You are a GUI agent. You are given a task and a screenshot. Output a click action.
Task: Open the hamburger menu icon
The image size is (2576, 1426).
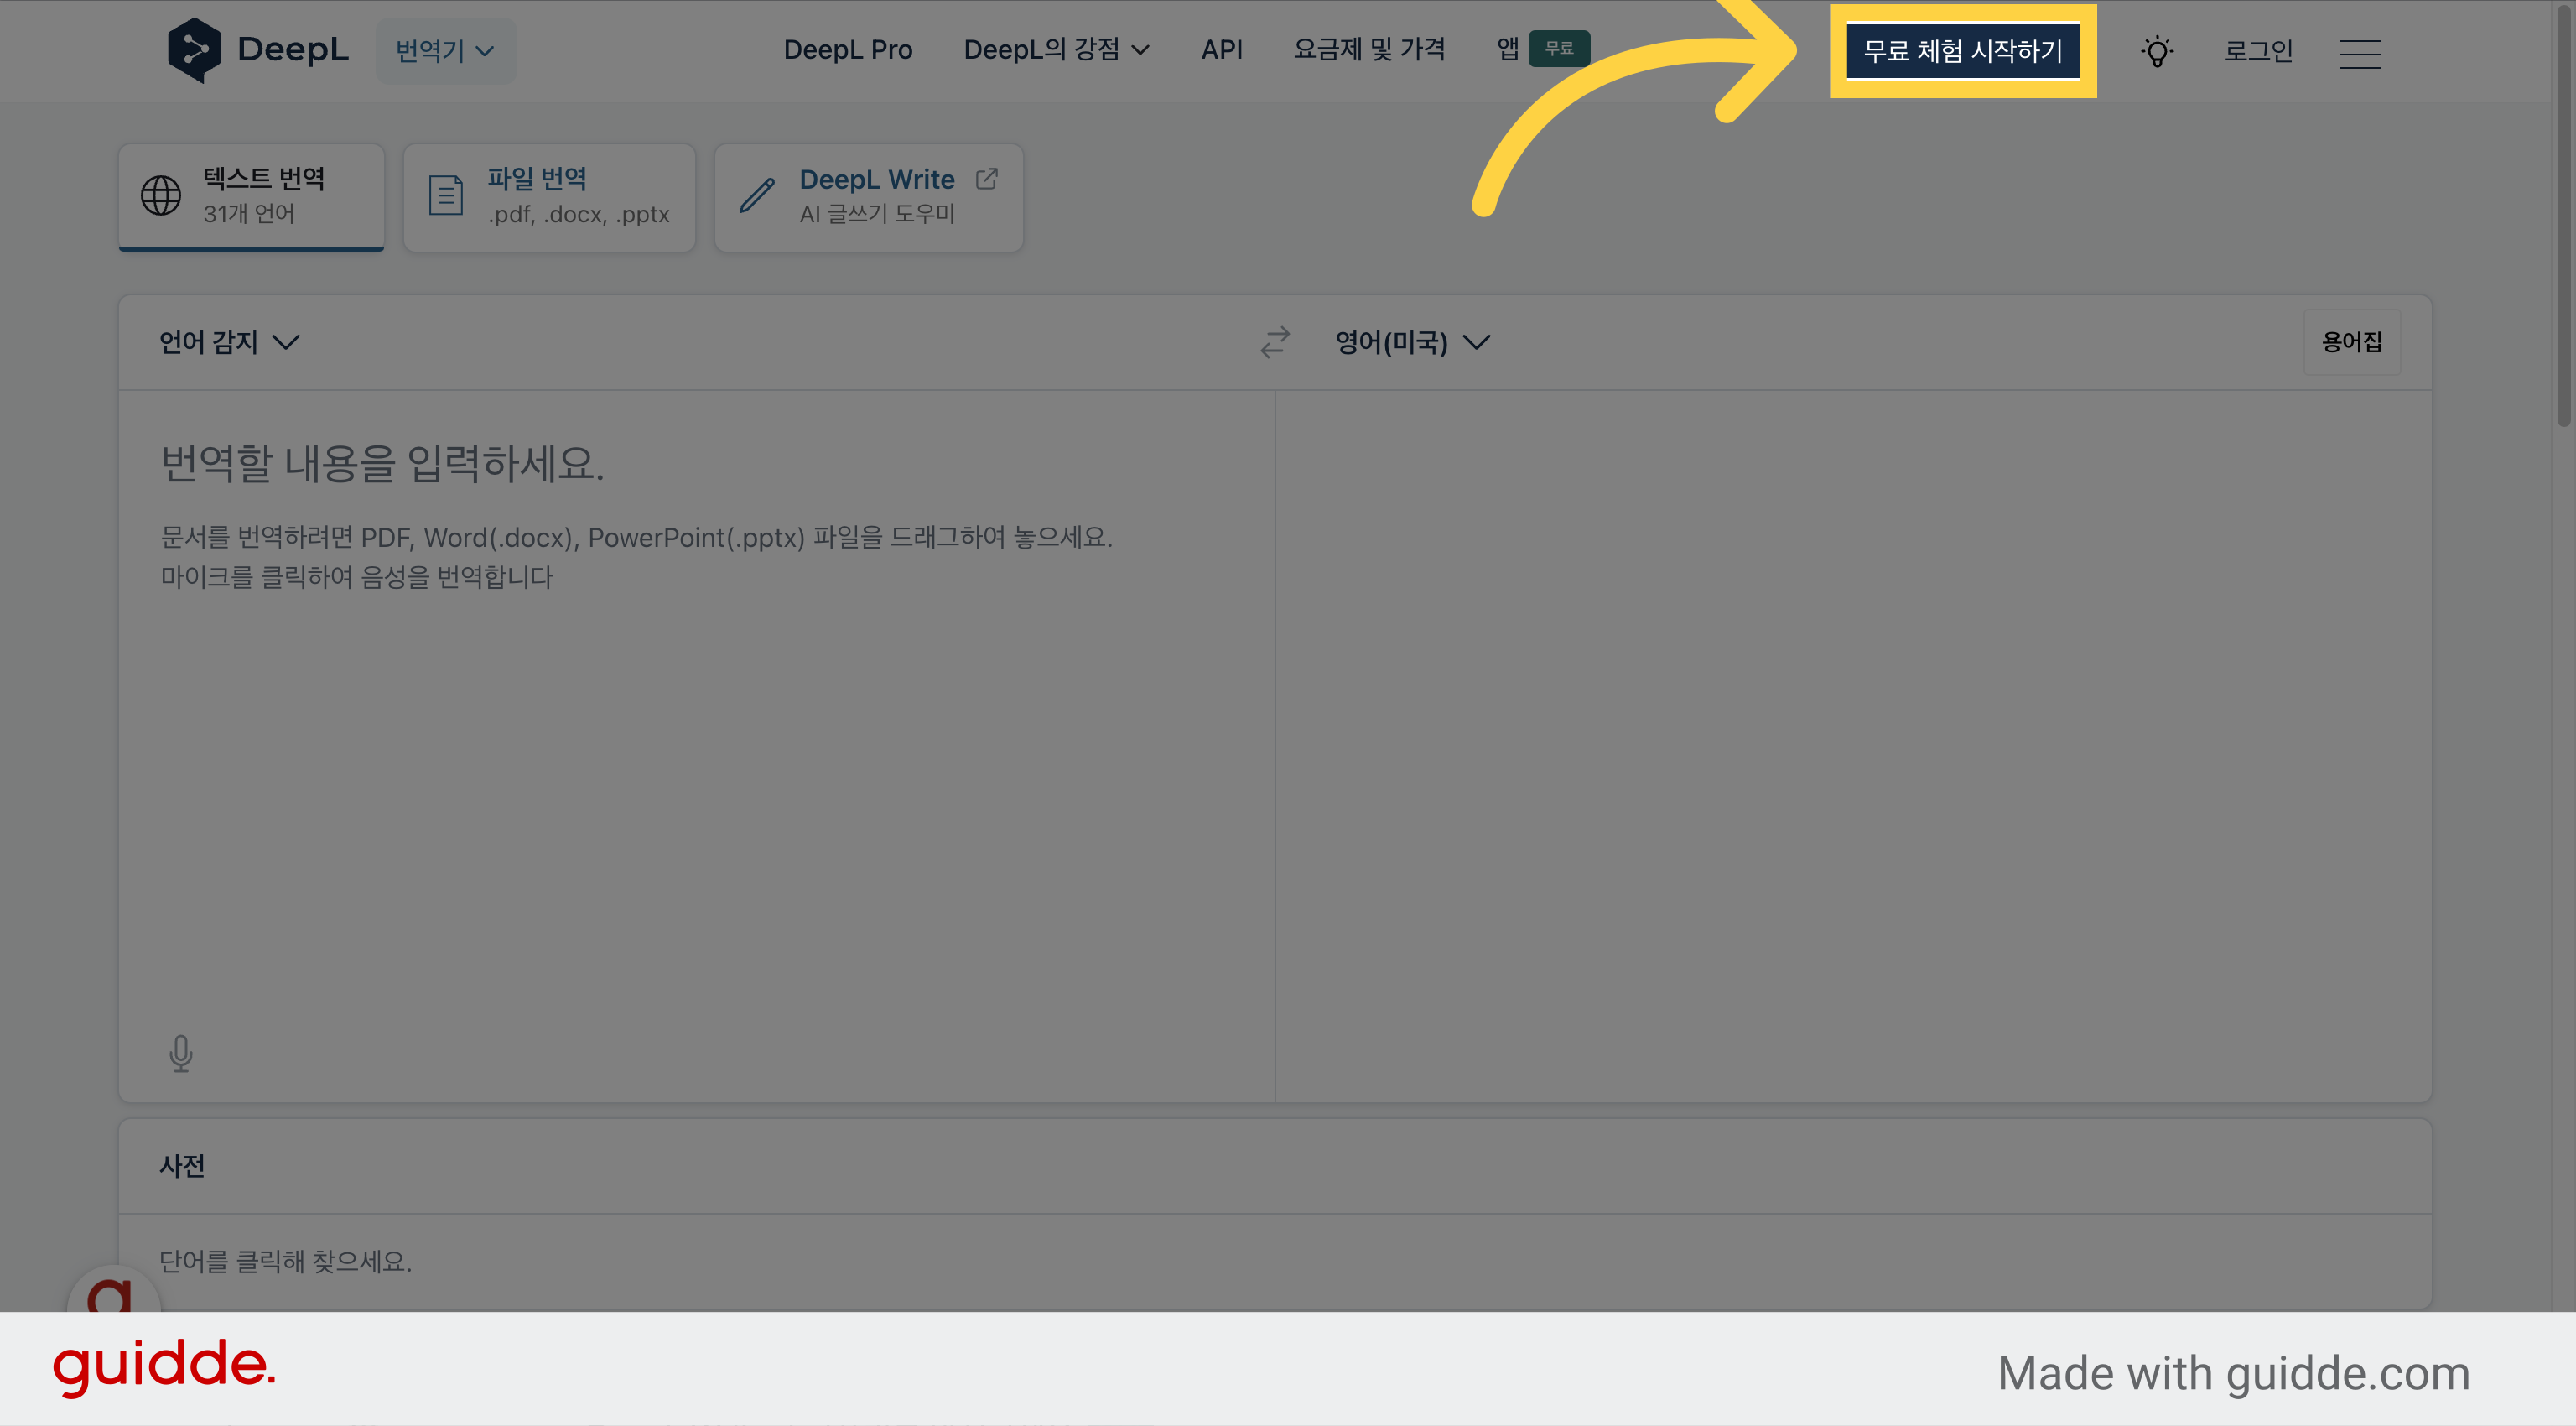pos(2360,53)
